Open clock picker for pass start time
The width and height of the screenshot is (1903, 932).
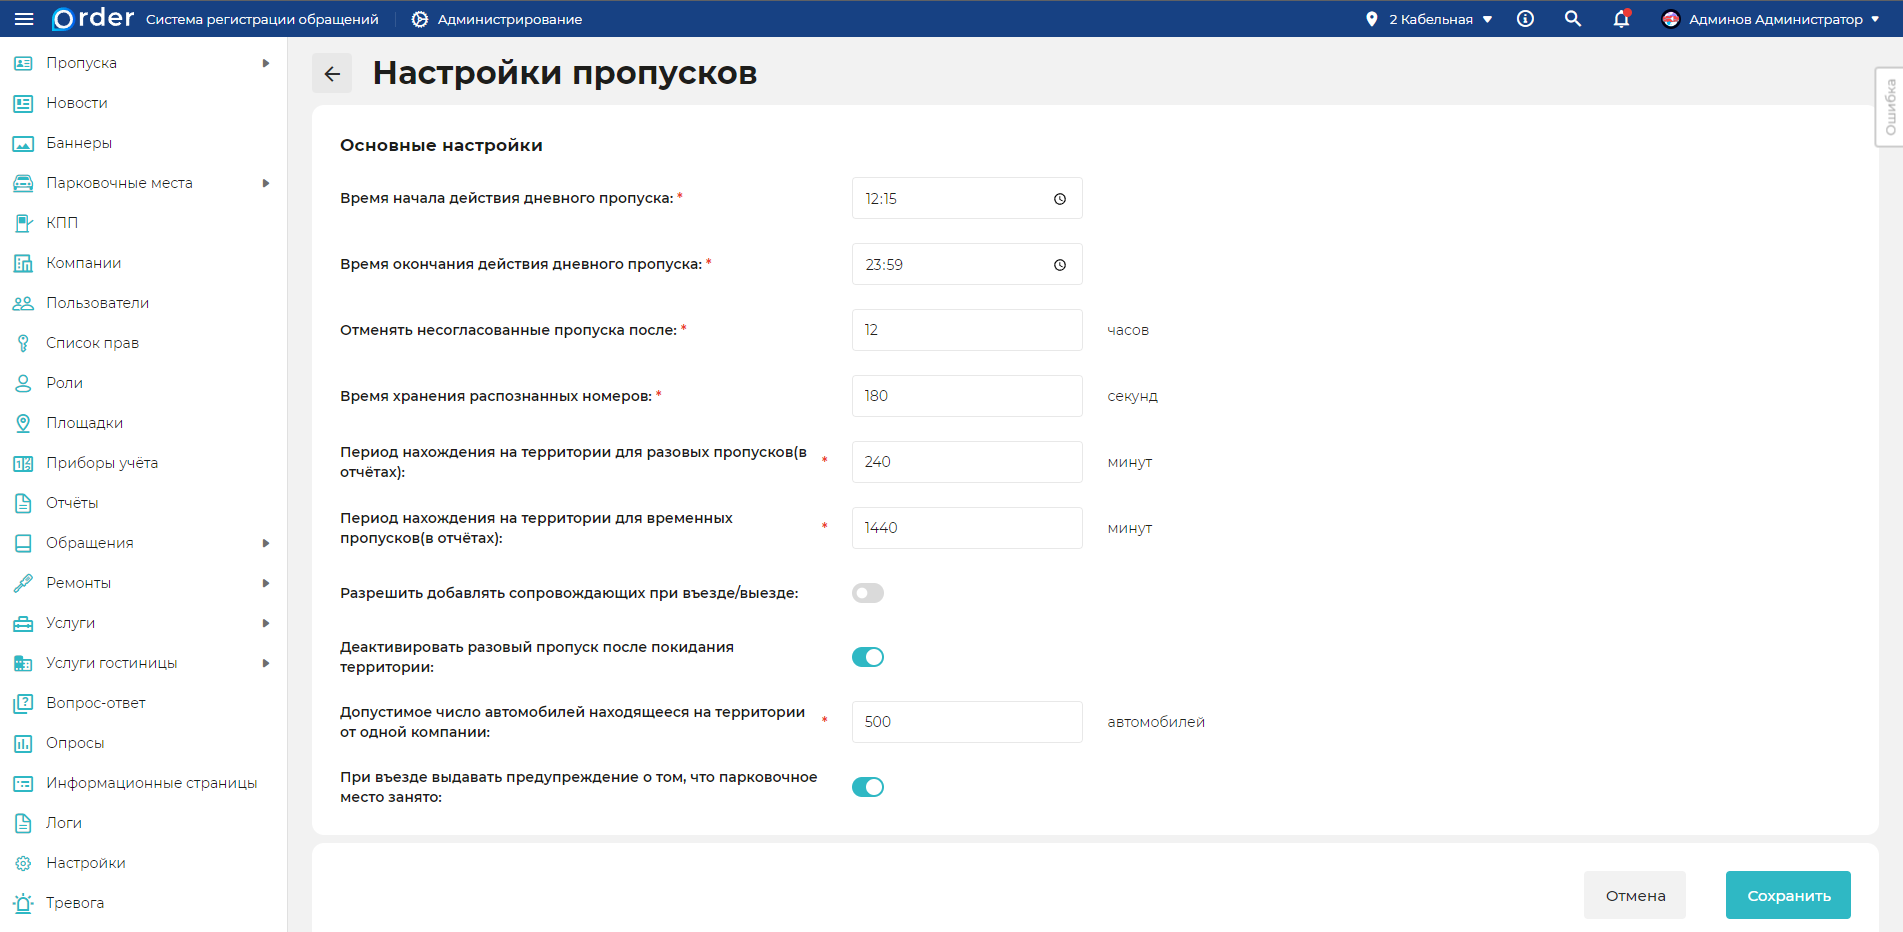(x=1060, y=199)
